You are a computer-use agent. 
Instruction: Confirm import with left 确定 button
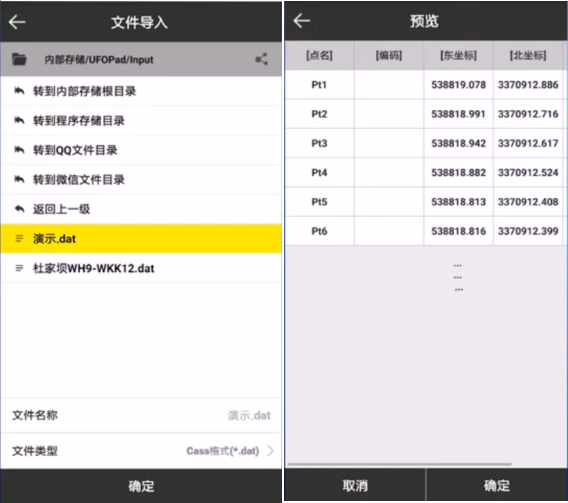click(141, 486)
